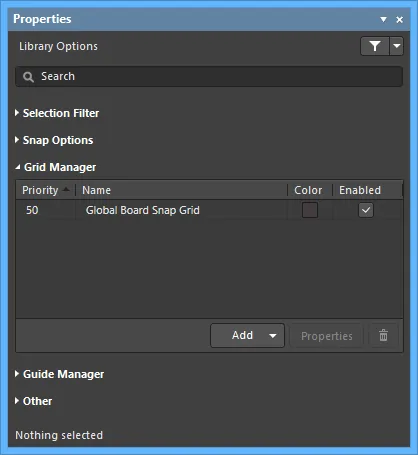Click the trash delete grid icon

pyautogui.click(x=383, y=335)
